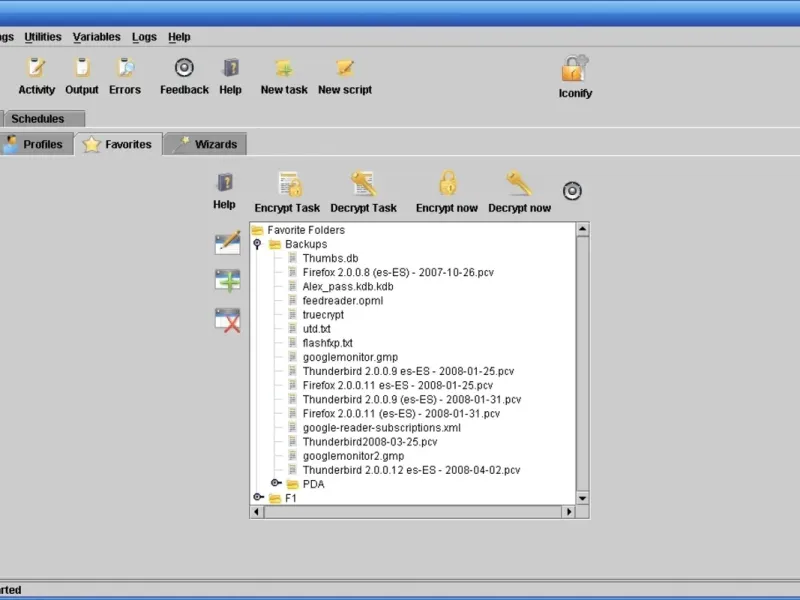Collapse the Backups folder node

click(257, 244)
